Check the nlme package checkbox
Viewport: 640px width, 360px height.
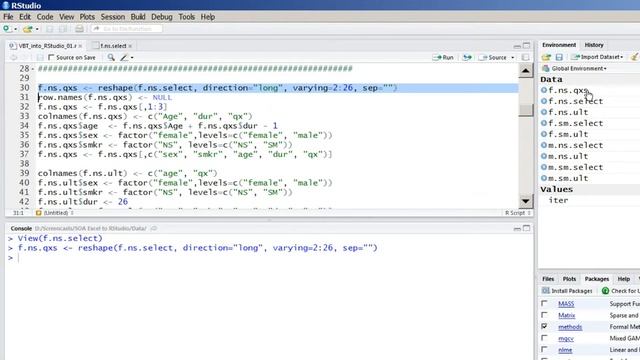pos(544,349)
